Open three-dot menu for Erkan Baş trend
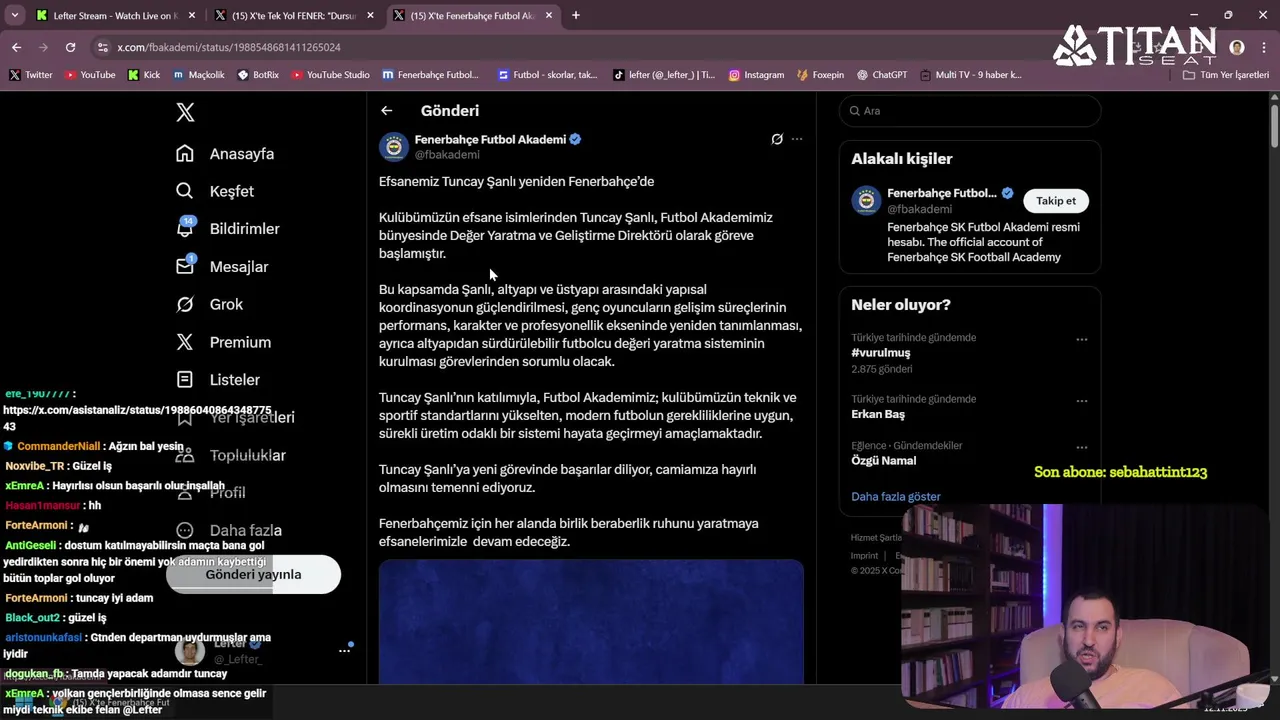 pos(1081,401)
